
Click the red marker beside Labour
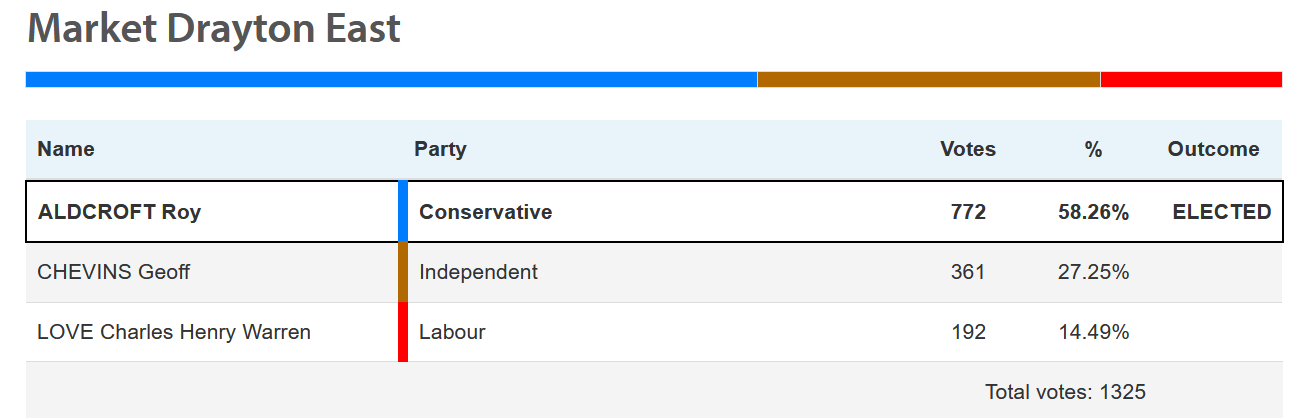click(x=403, y=332)
